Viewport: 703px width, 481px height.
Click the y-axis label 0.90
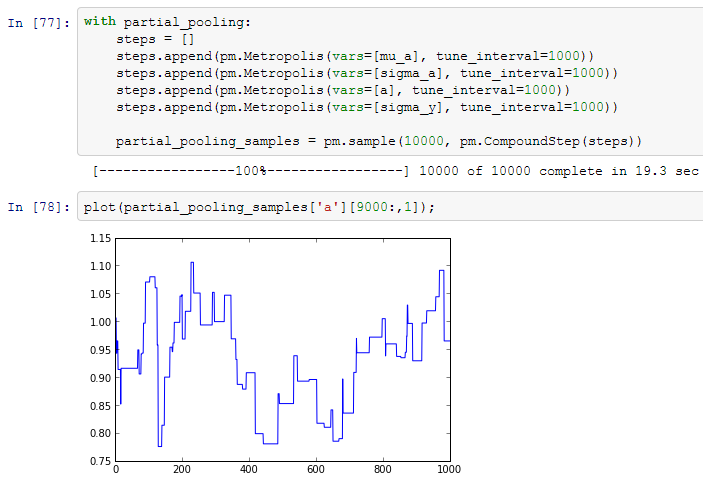click(x=100, y=378)
